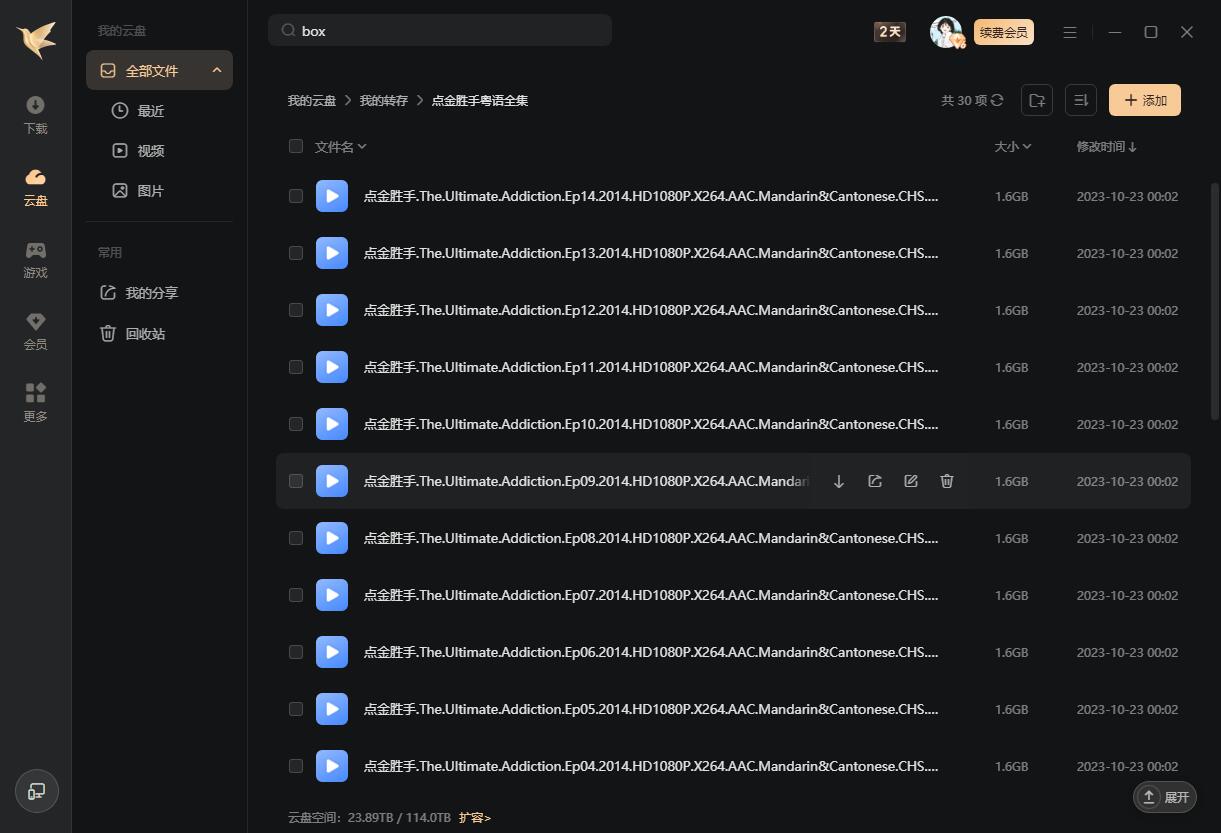Click the download icon on the Ep09 row
Image resolution: width=1221 pixels, height=833 pixels.
[x=839, y=481]
